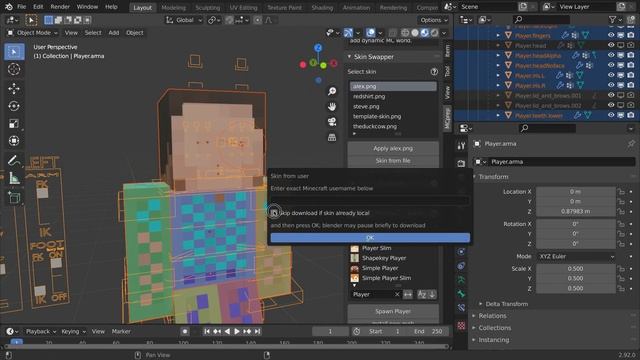Toggle viewport display for Player.headAlpha

pyautogui.click(x=620, y=56)
